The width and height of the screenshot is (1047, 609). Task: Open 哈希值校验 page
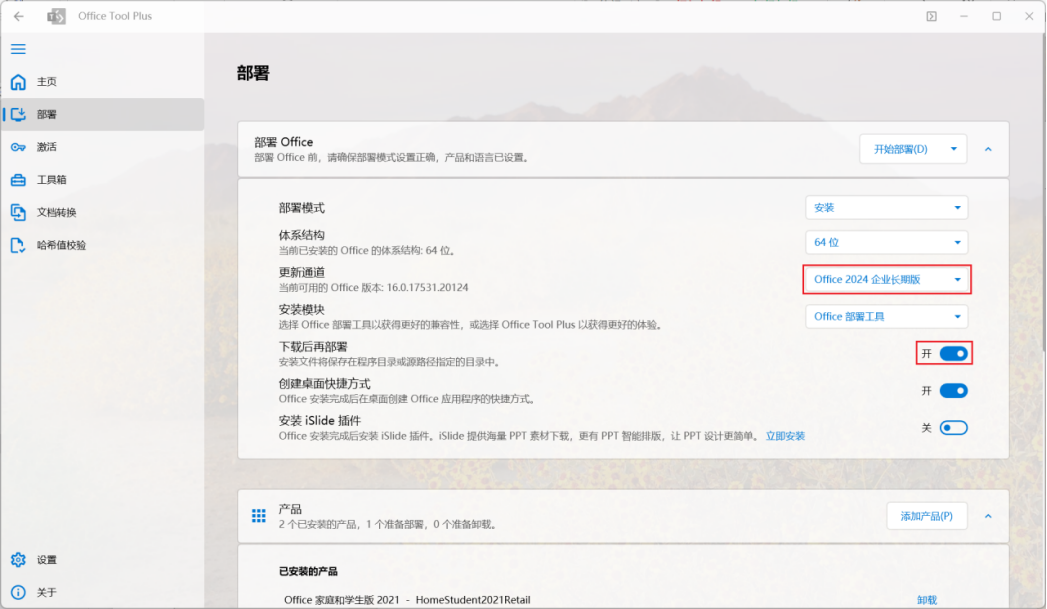[103, 245]
